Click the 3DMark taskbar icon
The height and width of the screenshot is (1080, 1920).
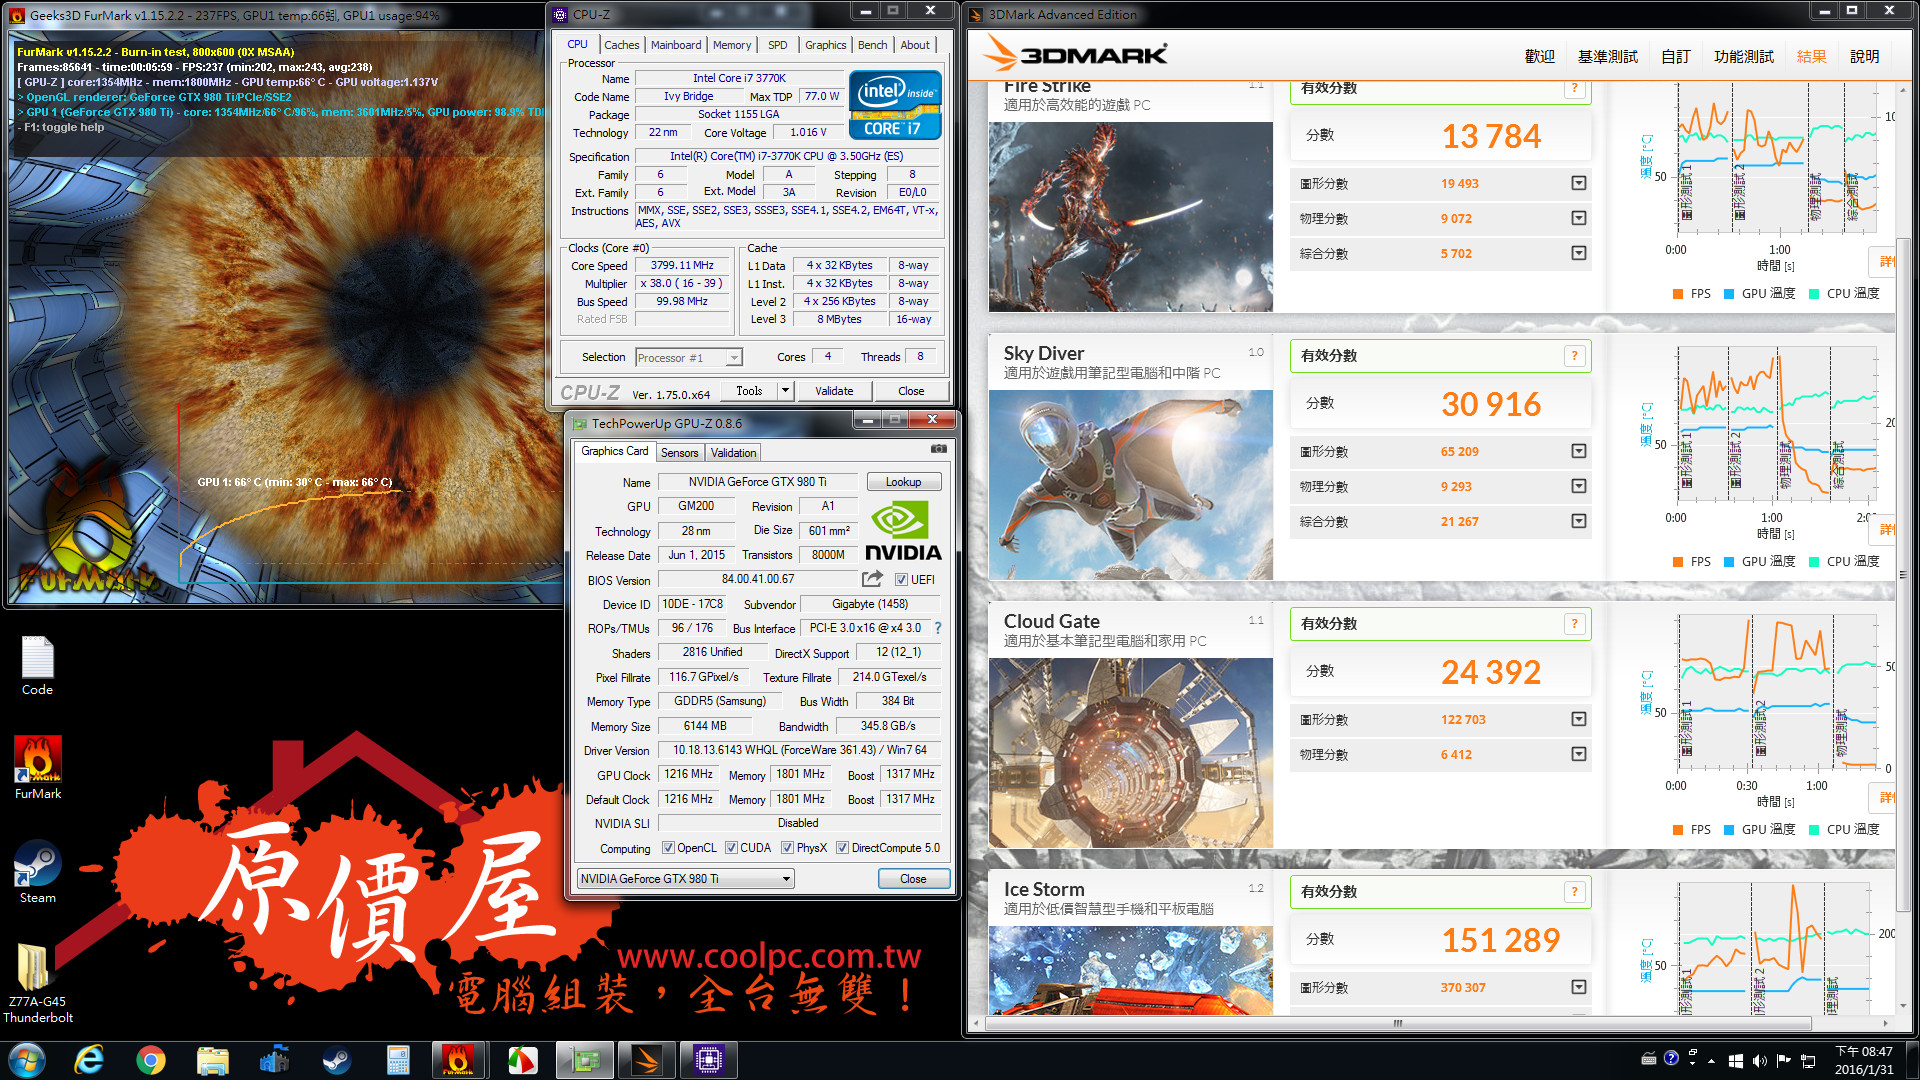coord(646,1060)
